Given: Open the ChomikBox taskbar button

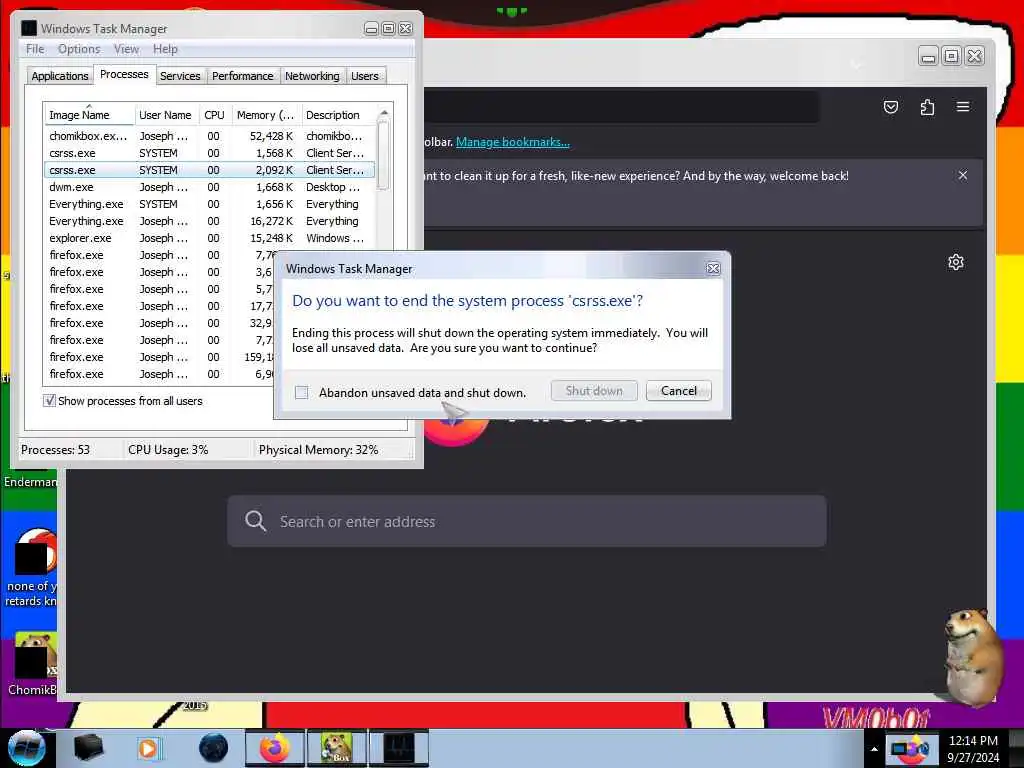Looking at the screenshot, I should pyautogui.click(x=336, y=748).
